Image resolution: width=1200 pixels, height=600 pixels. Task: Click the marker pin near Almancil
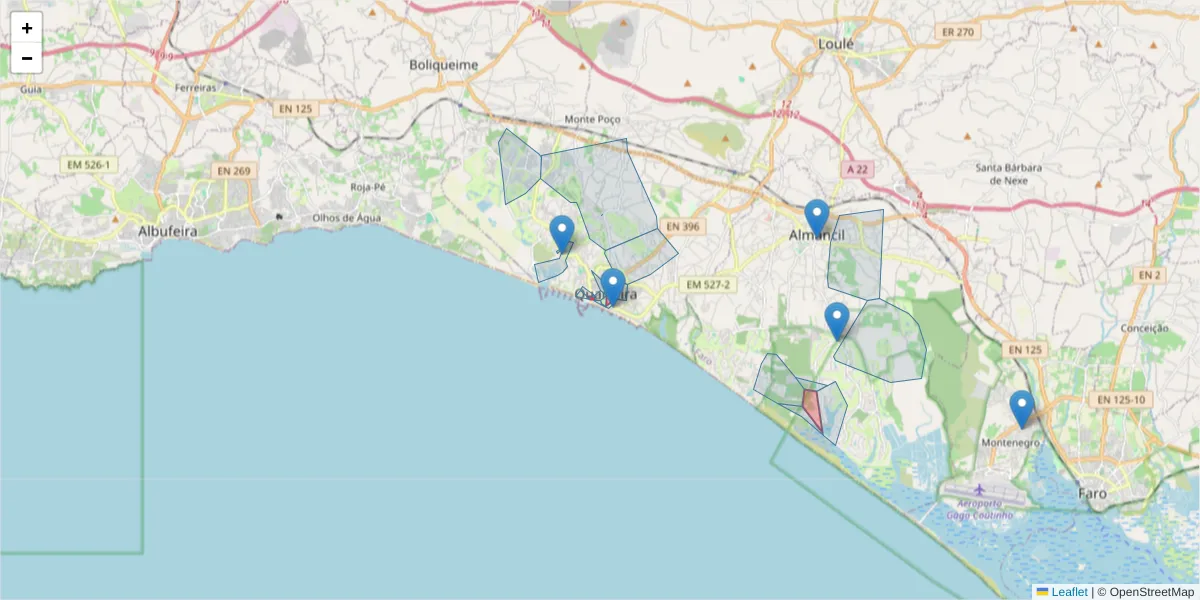[x=816, y=214]
